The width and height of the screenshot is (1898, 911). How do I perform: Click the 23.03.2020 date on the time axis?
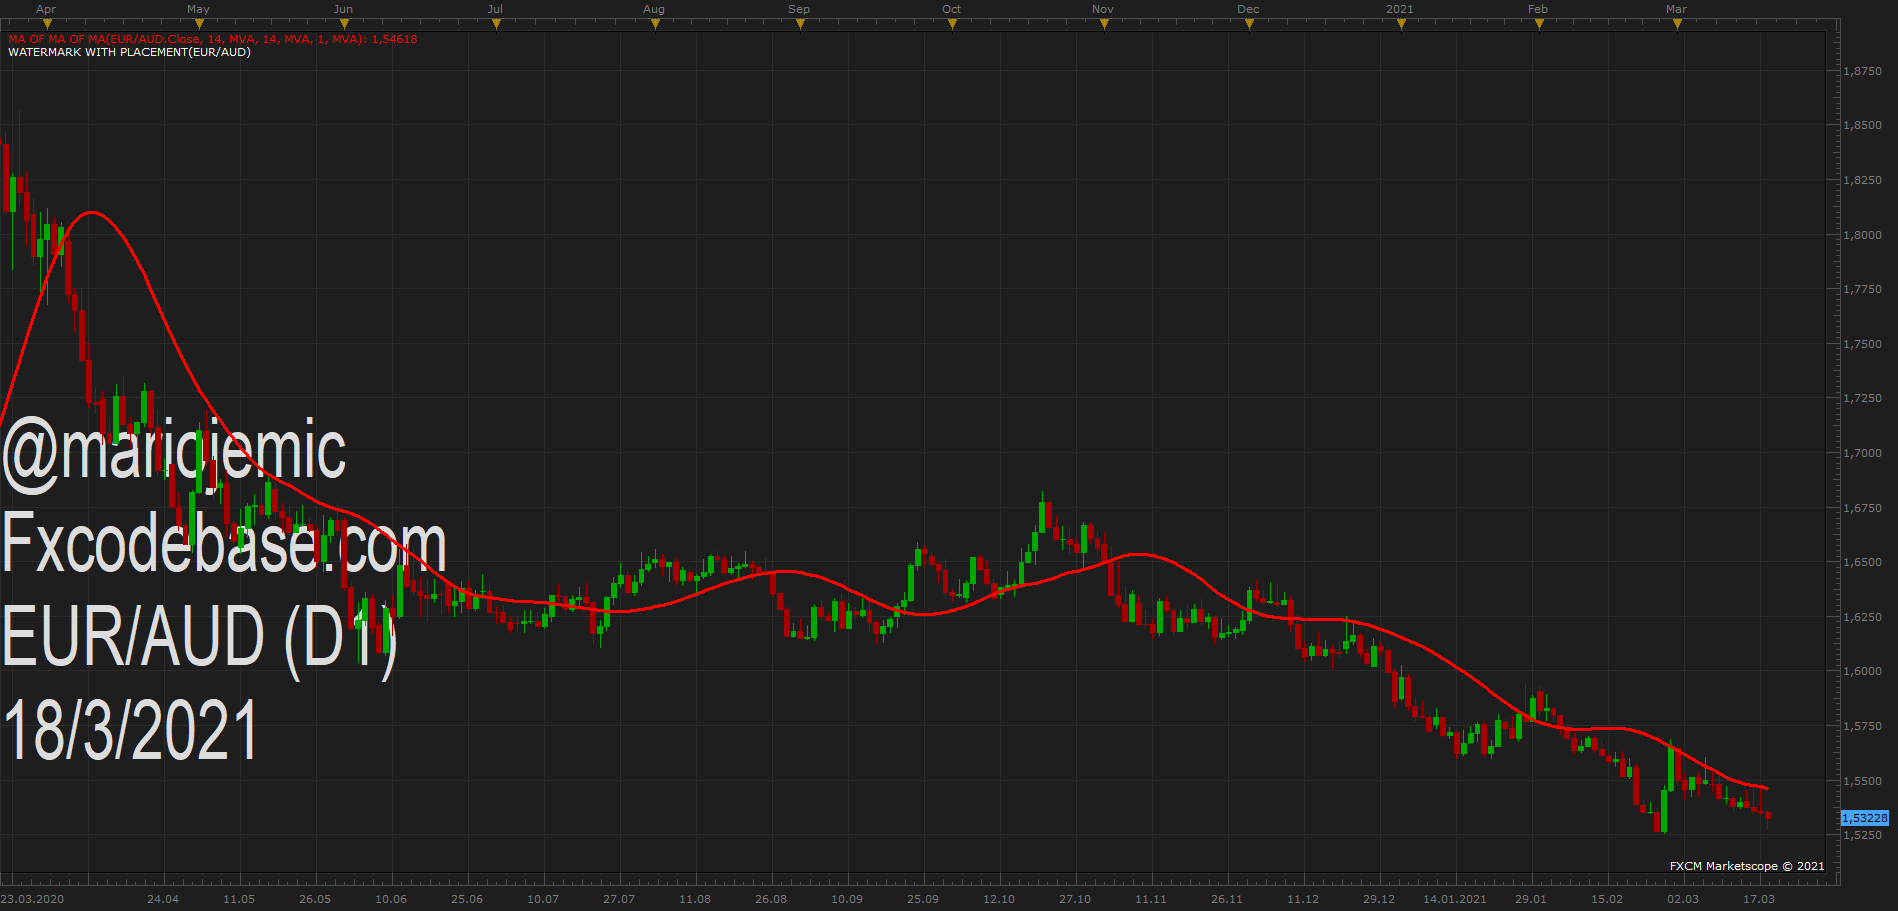click(x=32, y=899)
